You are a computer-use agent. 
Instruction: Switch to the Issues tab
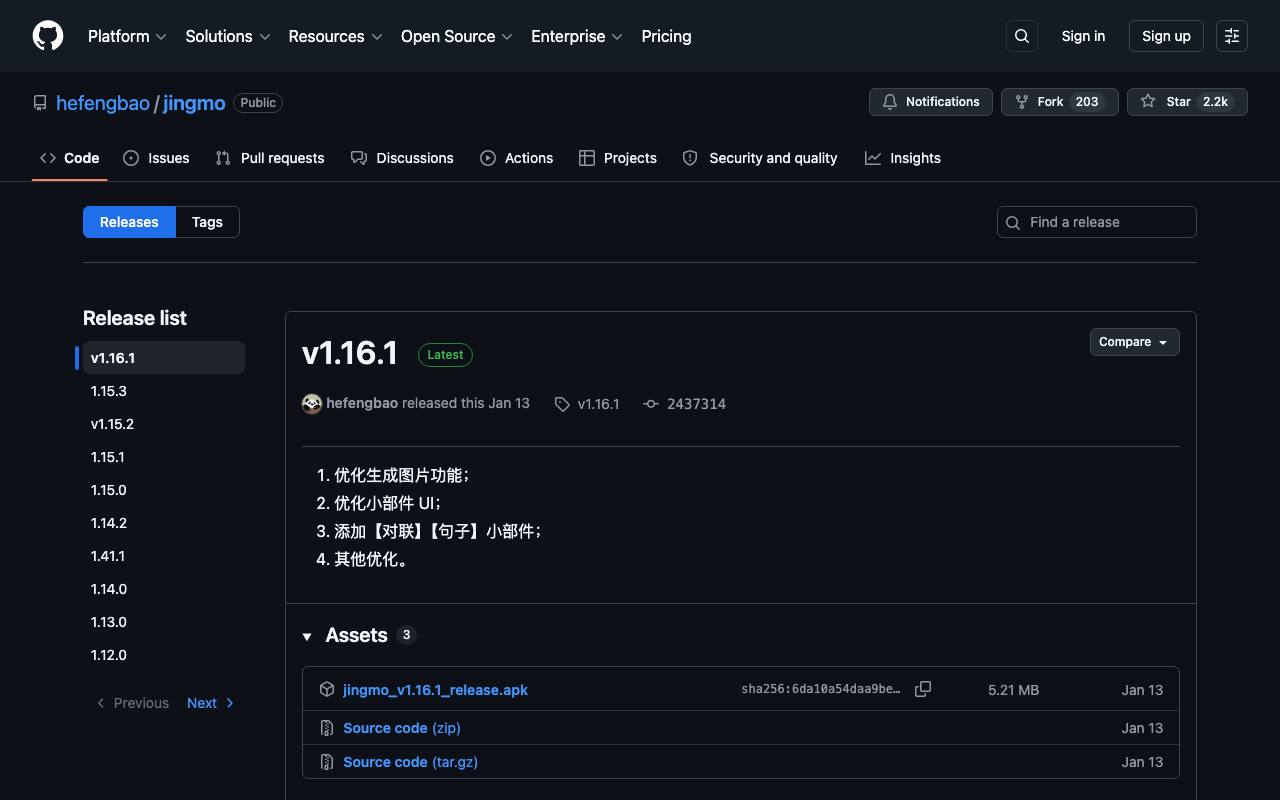(x=156, y=158)
